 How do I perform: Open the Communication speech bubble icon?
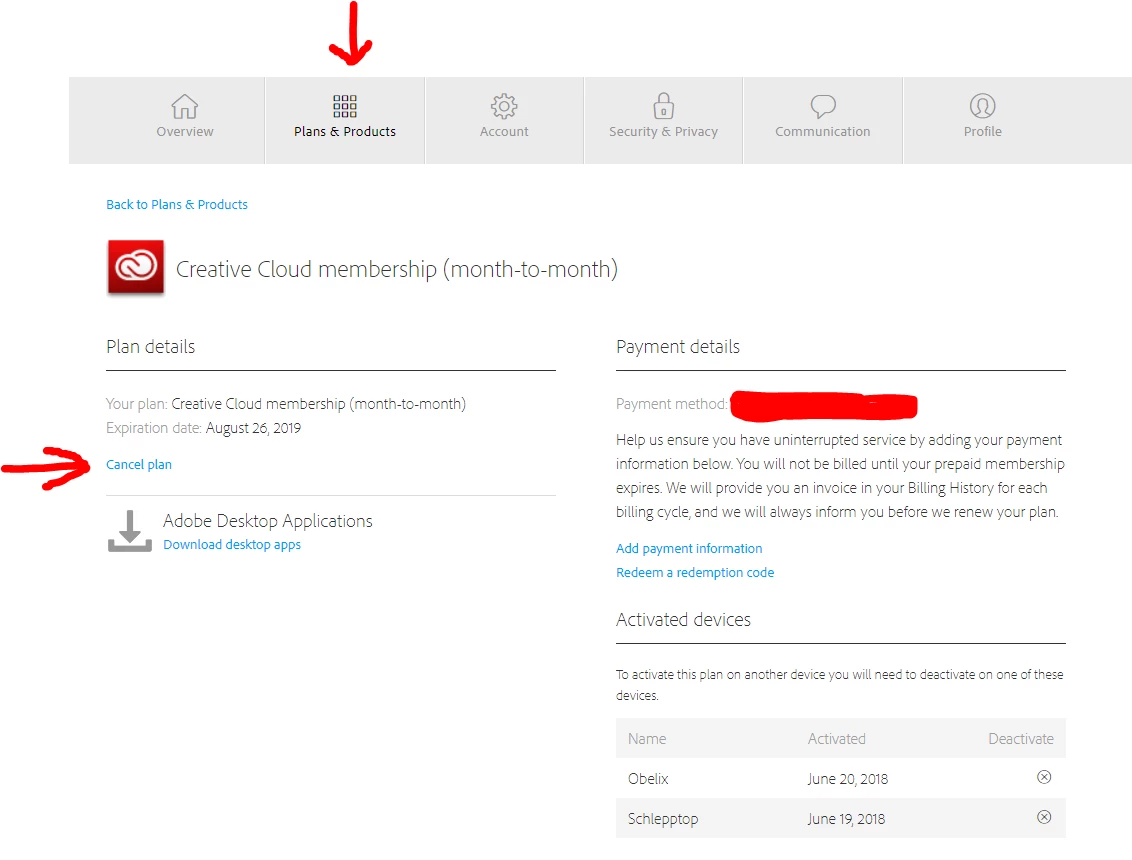(x=823, y=107)
